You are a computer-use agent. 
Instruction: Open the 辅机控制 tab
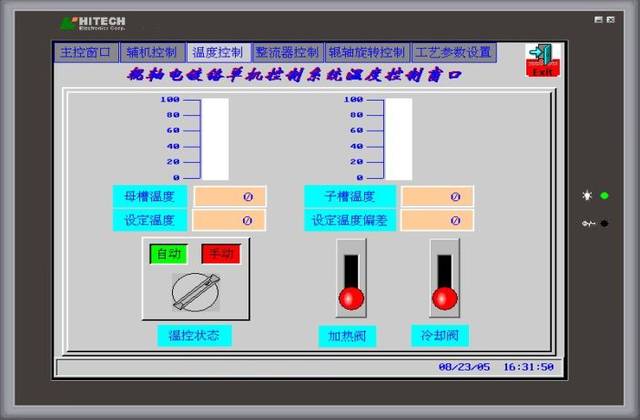click(151, 52)
